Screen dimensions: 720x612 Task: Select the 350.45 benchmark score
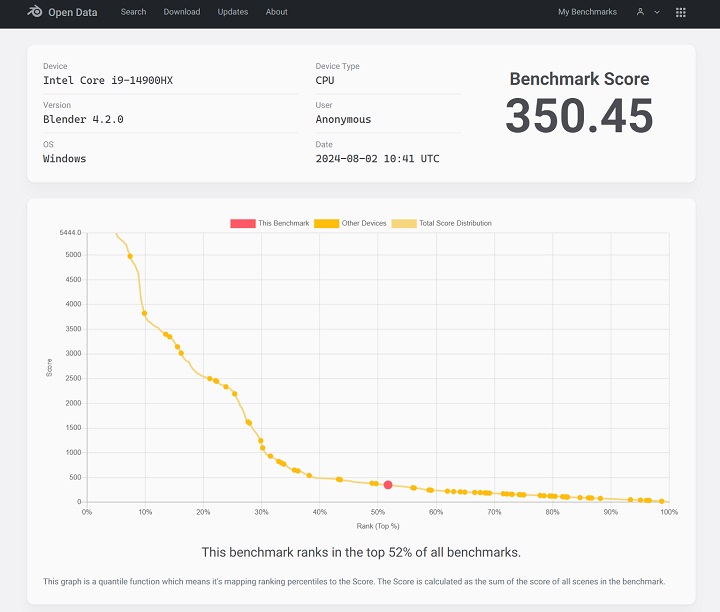tap(579, 116)
